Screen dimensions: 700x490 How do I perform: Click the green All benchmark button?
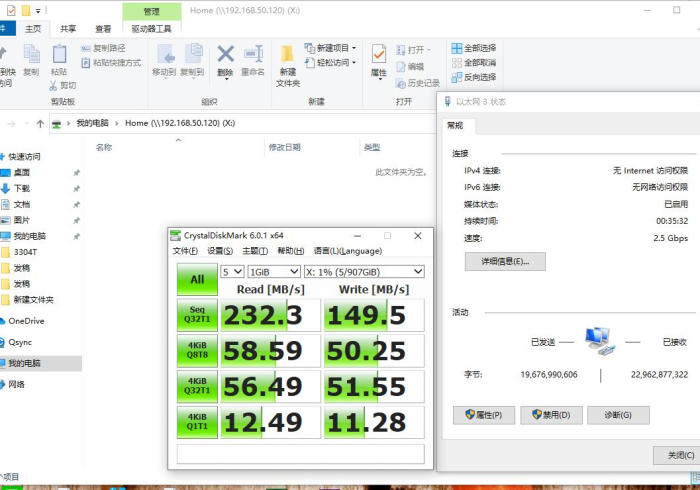197,280
